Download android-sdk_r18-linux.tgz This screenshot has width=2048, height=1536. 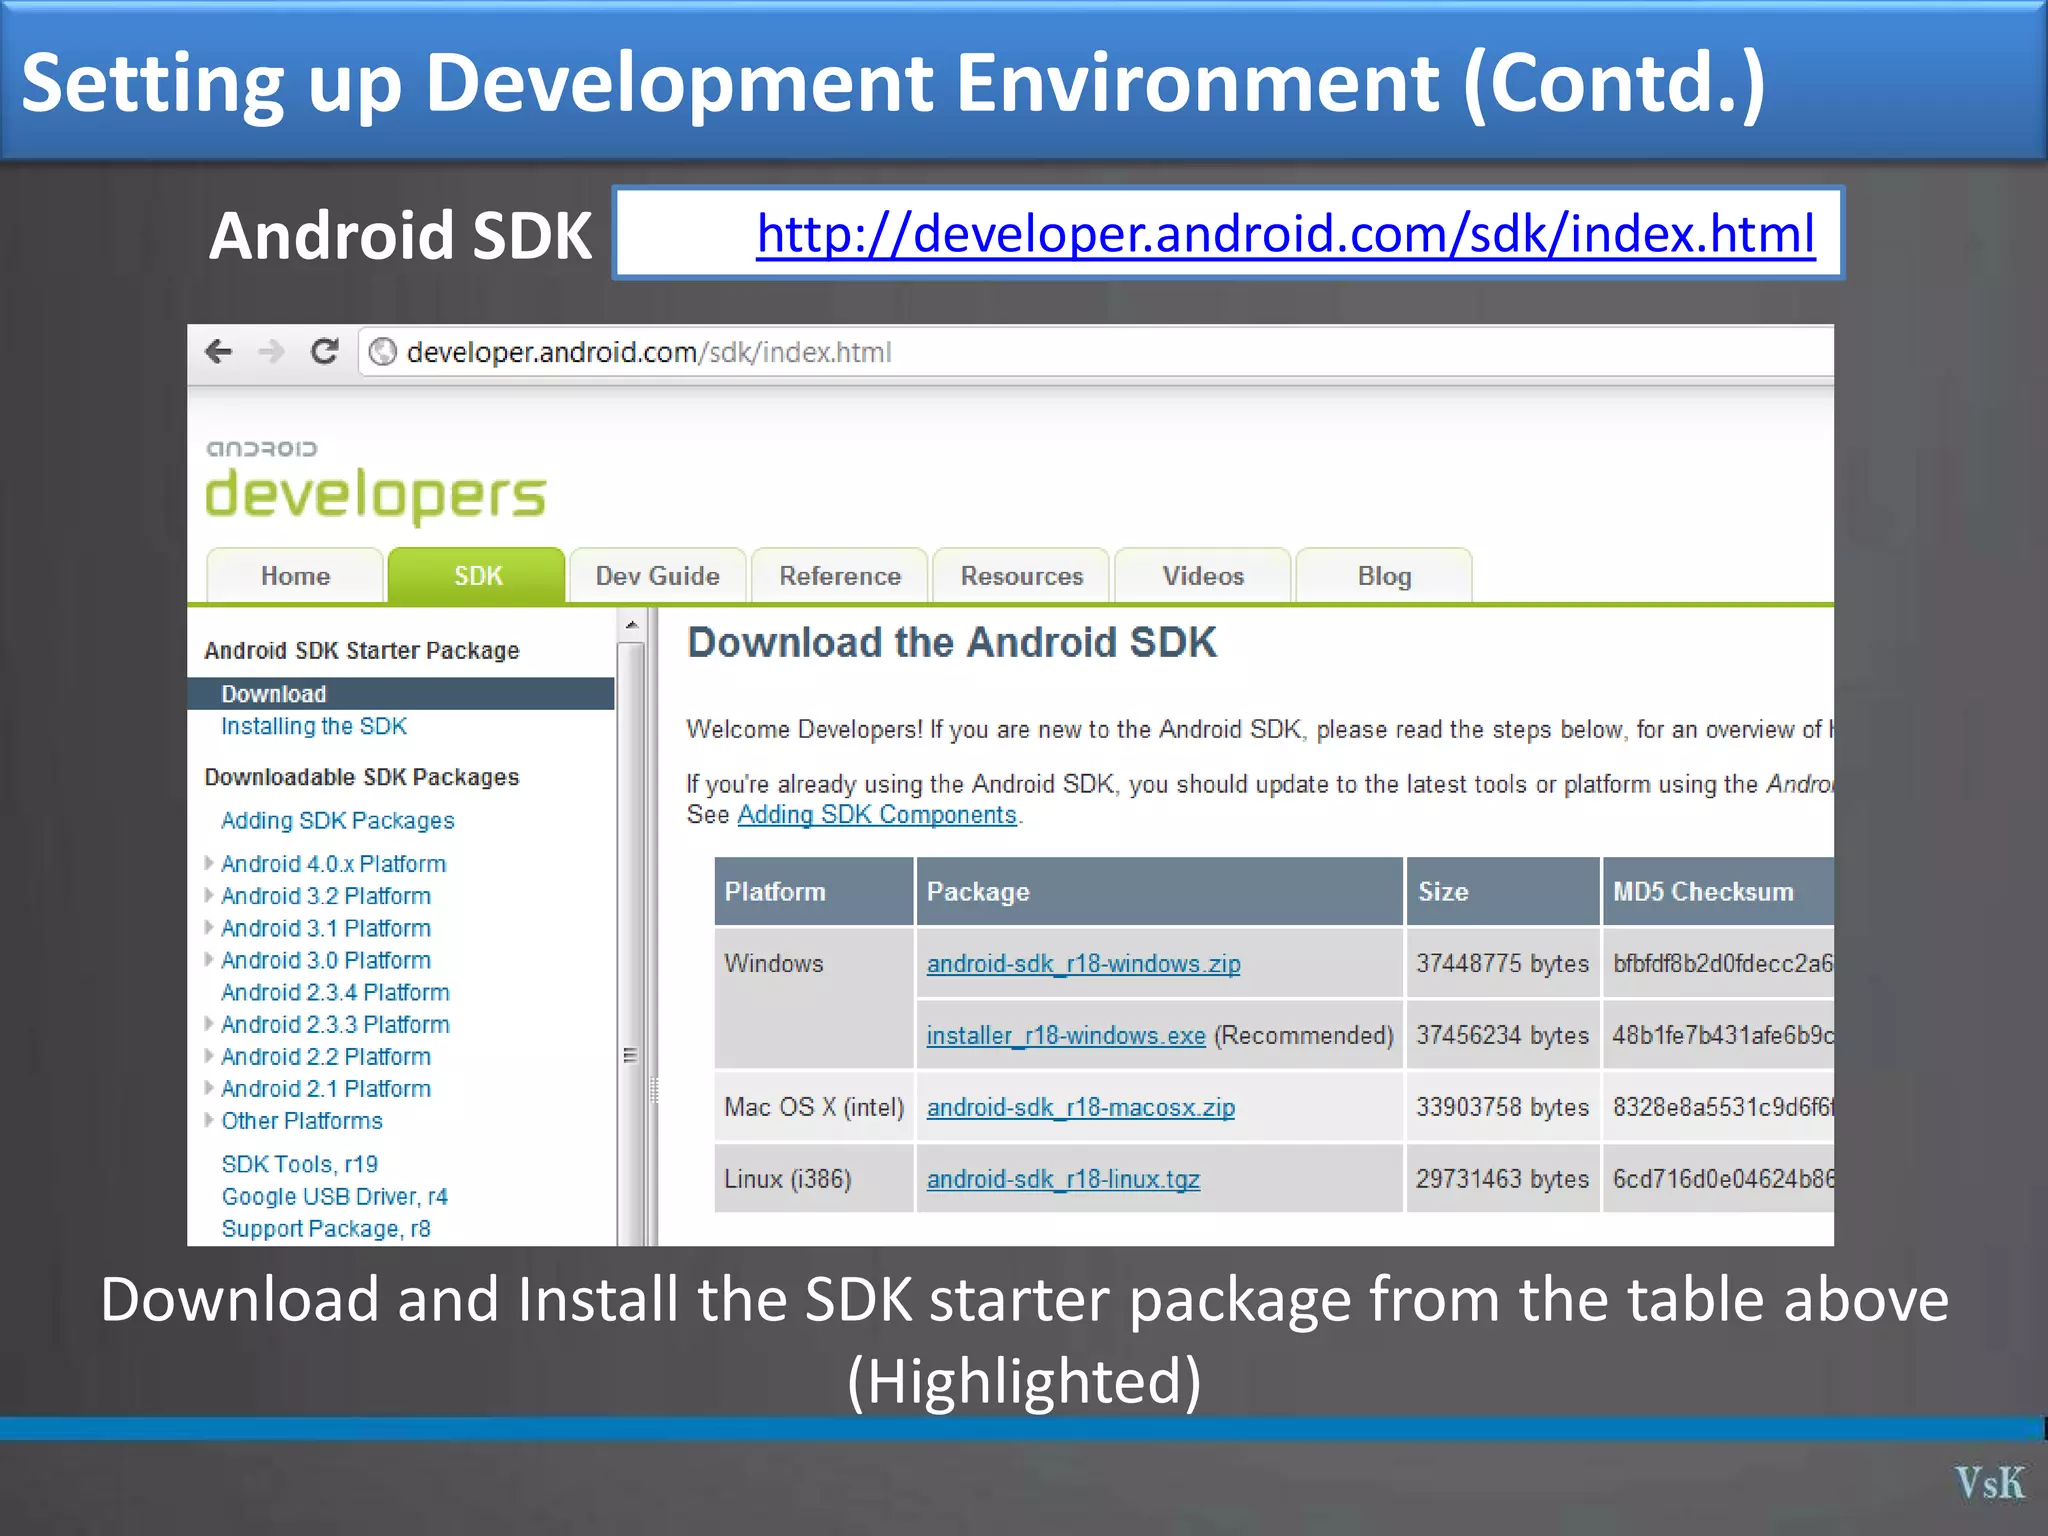pos(1063,1179)
